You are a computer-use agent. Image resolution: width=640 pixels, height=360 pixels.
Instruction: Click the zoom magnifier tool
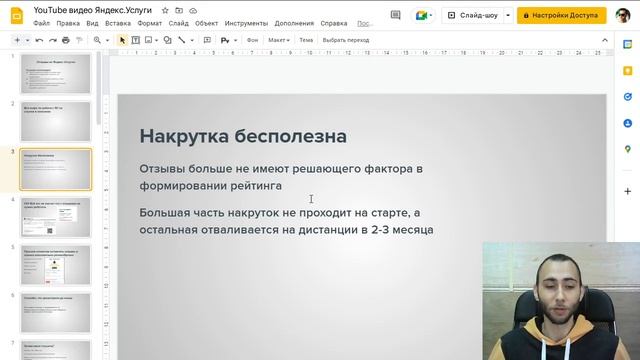coord(97,40)
